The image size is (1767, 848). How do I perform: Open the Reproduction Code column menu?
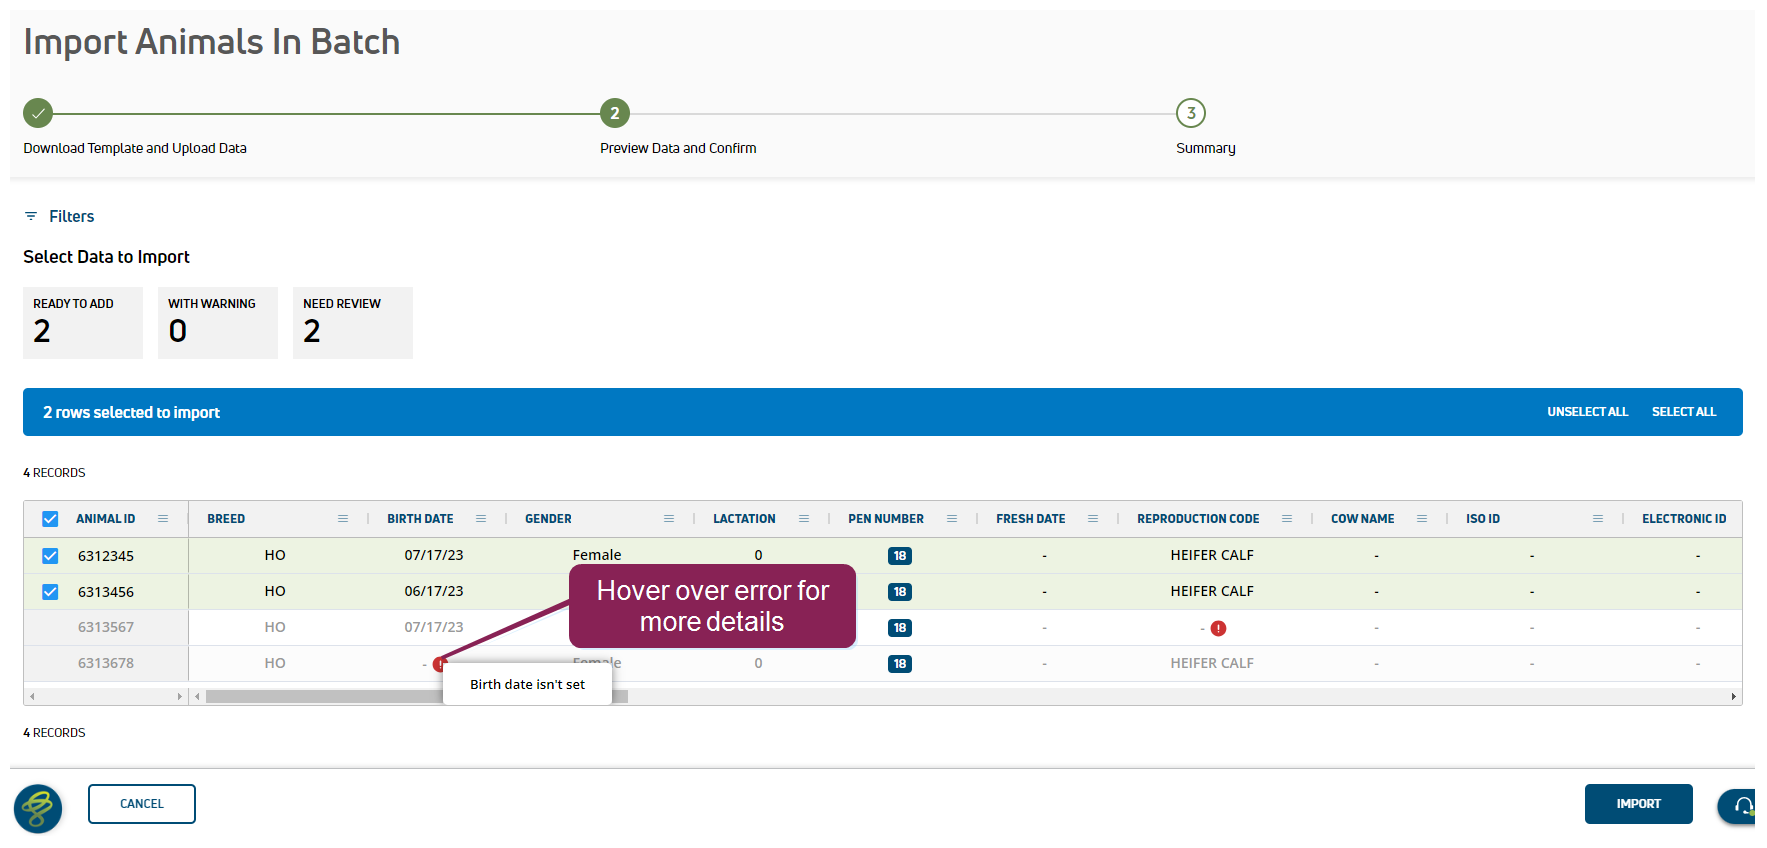(1287, 519)
